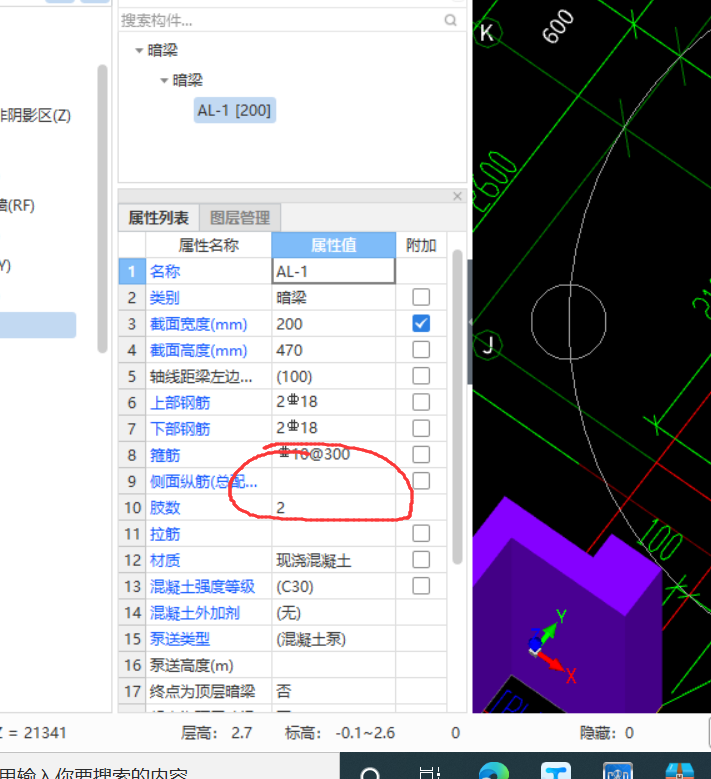Viewport: 711px width, 779px height.
Task: Switch to the 属性列表 tab
Action: (158, 218)
